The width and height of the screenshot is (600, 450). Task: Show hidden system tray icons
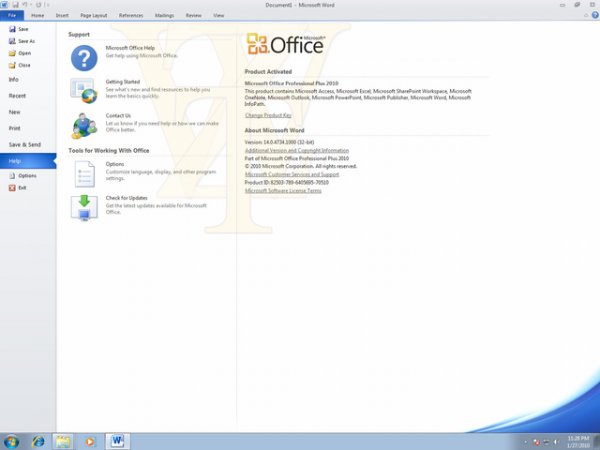point(526,441)
